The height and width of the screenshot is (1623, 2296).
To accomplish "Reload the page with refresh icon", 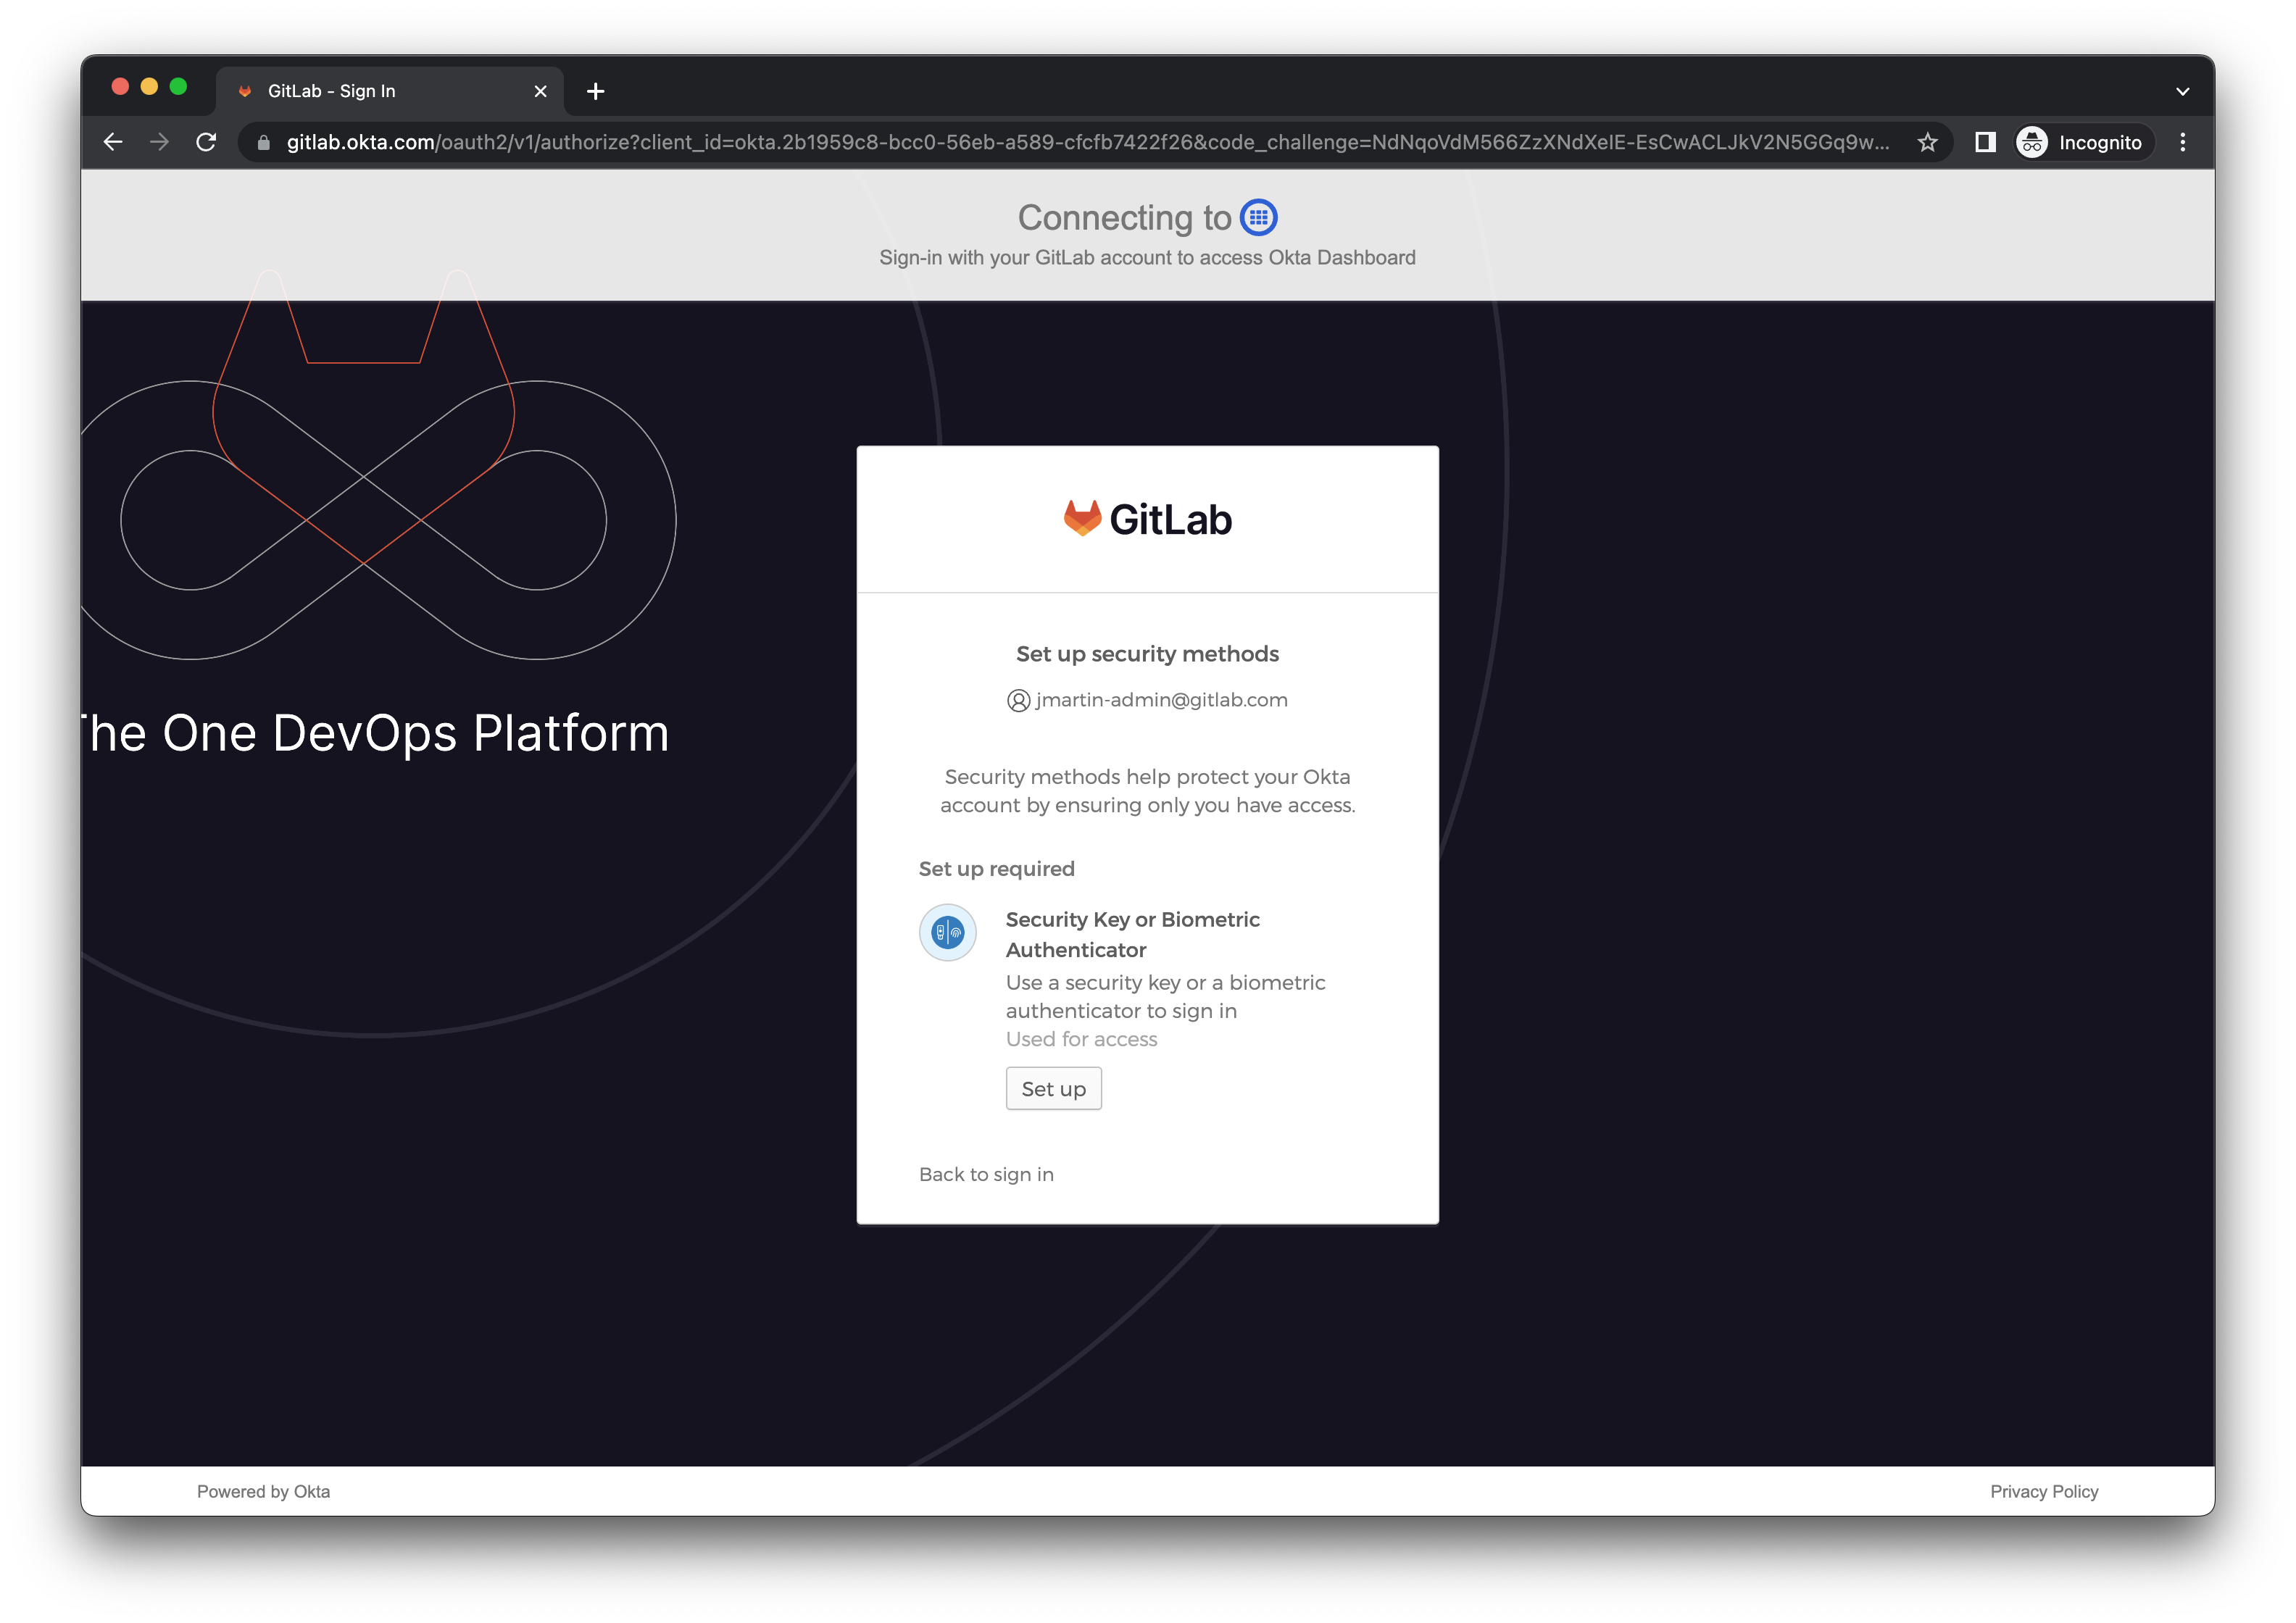I will point(206,142).
